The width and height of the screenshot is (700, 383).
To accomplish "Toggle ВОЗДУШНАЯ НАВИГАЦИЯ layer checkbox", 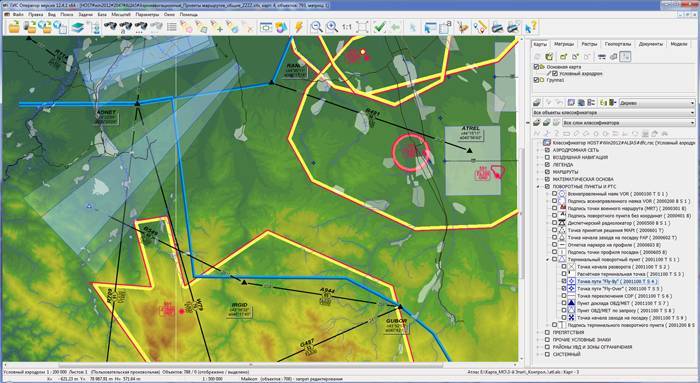I will point(547,158).
